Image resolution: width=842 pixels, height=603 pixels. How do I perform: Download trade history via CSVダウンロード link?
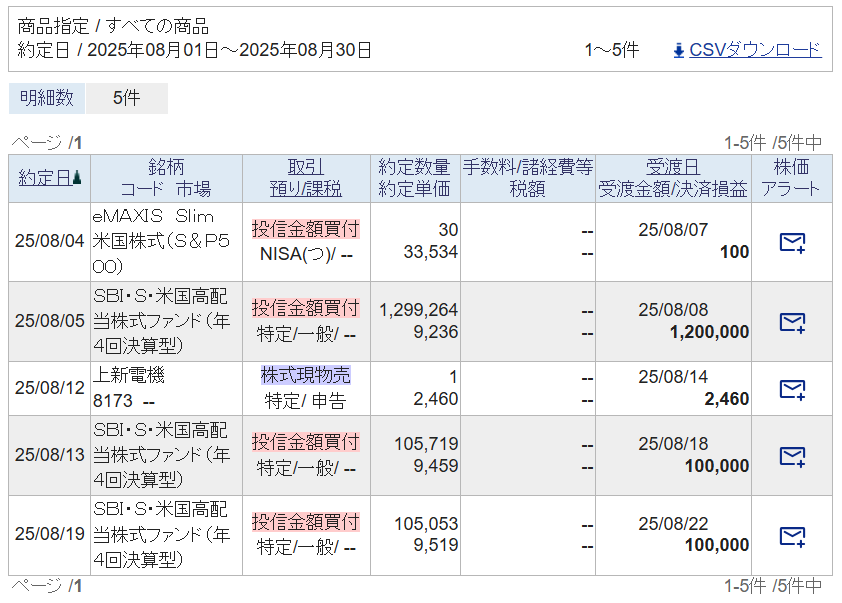coord(755,50)
